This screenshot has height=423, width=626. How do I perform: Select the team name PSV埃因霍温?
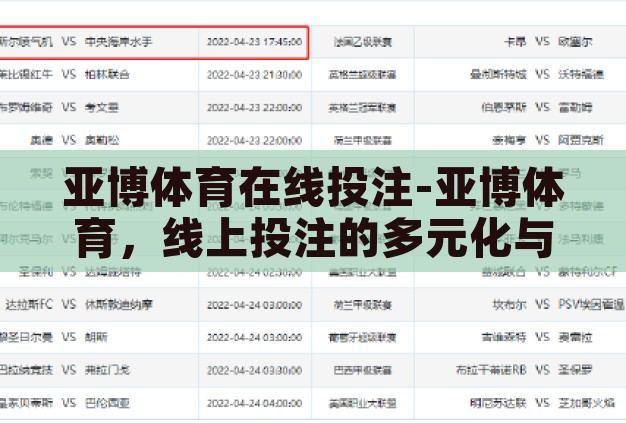(x=591, y=304)
